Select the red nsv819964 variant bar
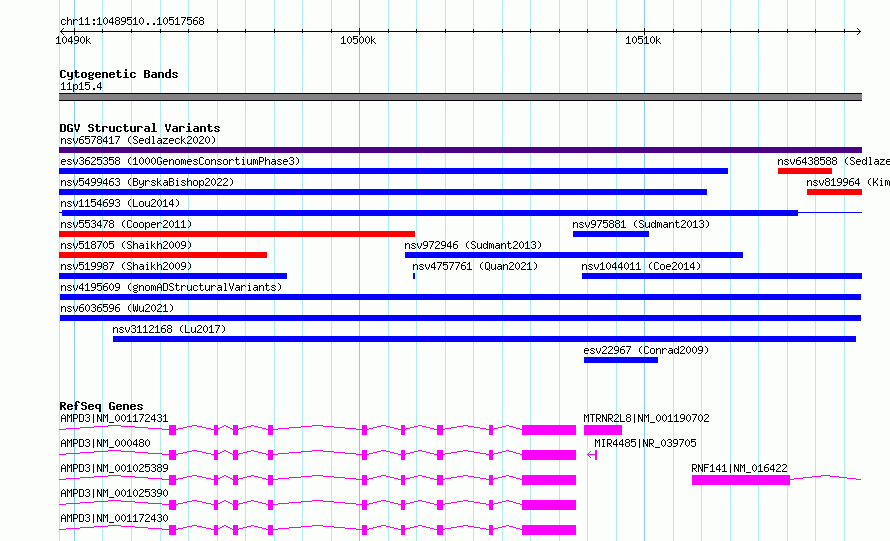 (x=834, y=192)
